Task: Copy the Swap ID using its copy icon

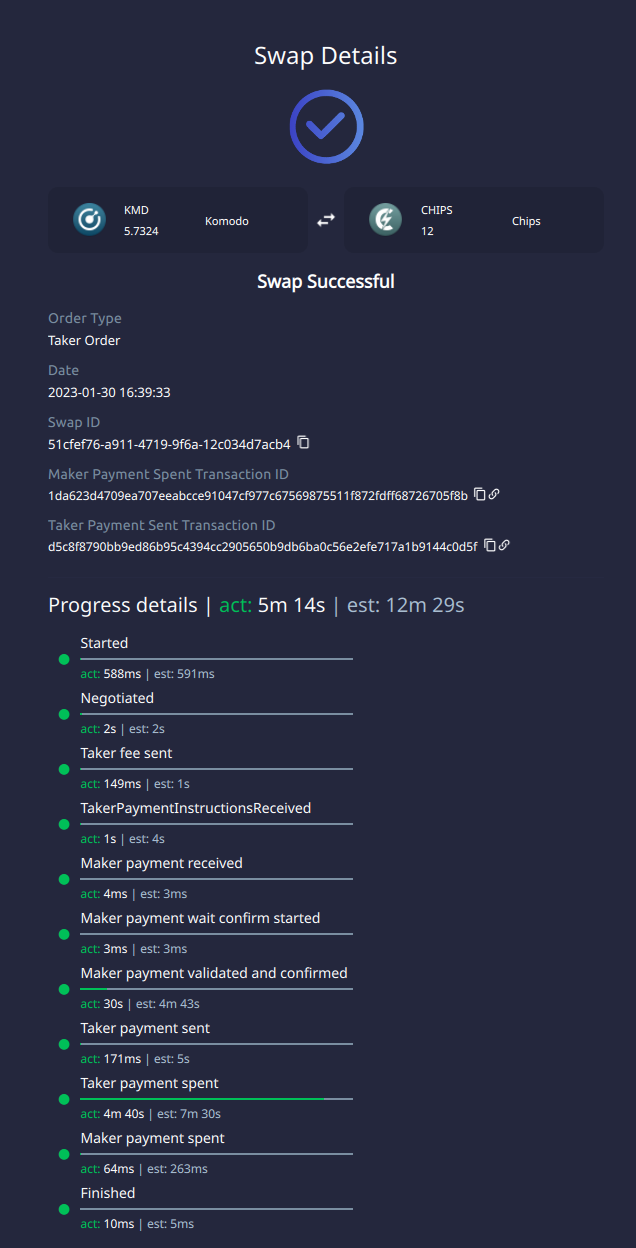Action: coord(302,443)
